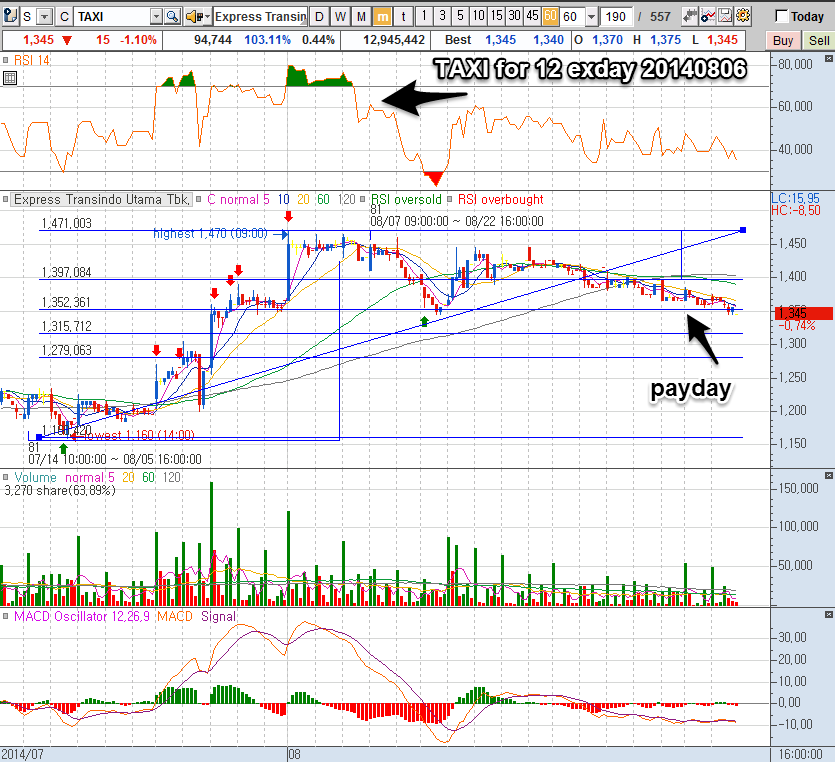Toggle the Volume indicator marker
The height and width of the screenshot is (762, 835).
pyautogui.click(x=5, y=477)
